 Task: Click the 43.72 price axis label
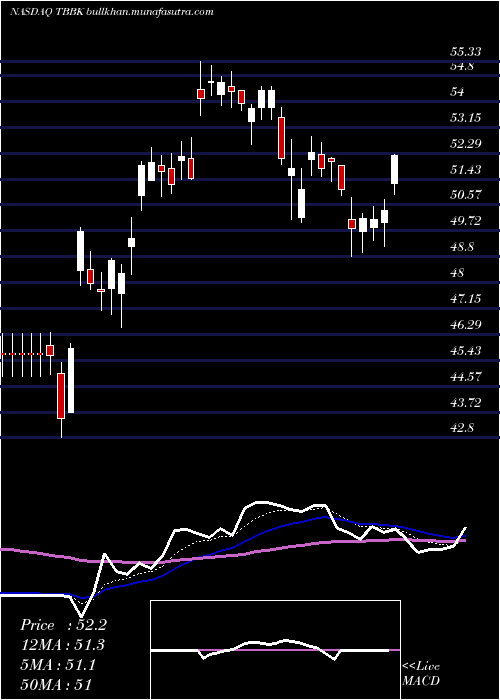click(x=466, y=402)
